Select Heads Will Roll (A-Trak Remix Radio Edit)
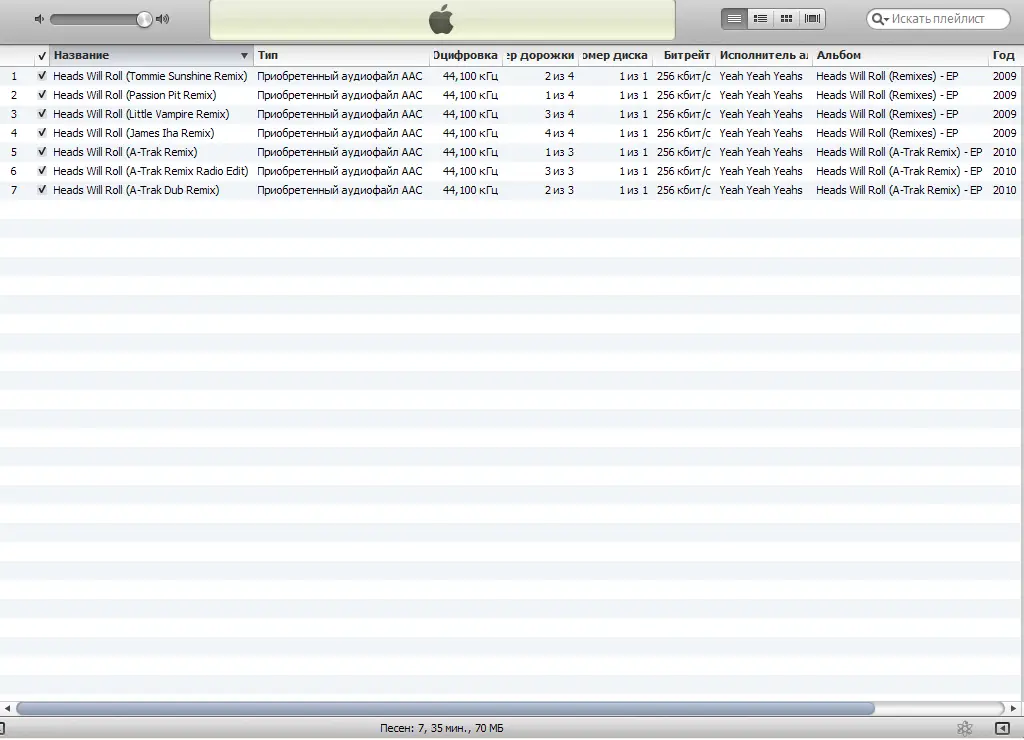 click(150, 171)
